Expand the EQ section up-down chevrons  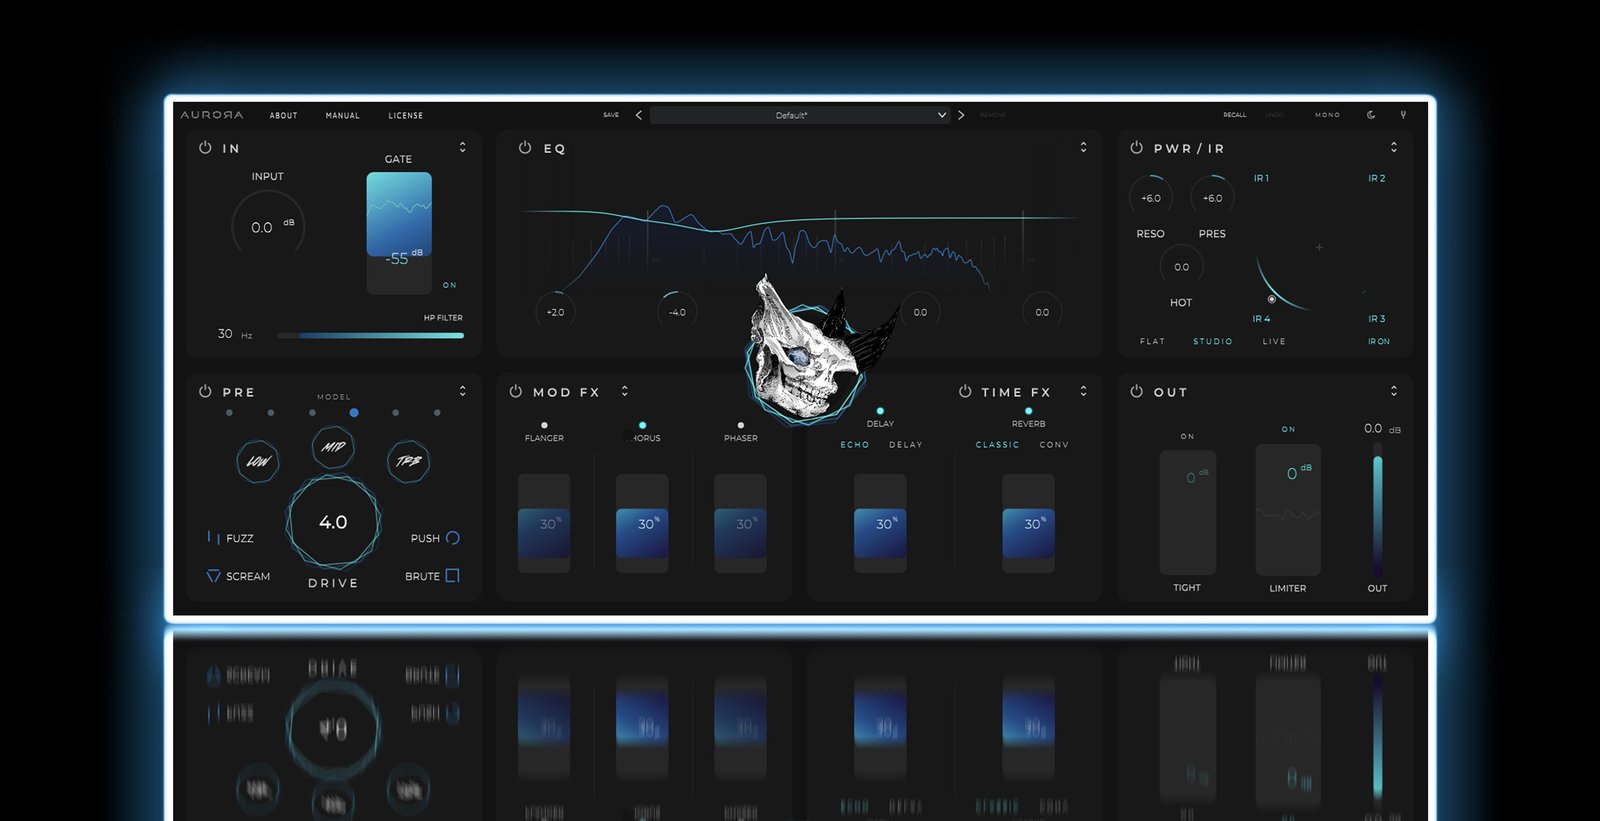[1083, 147]
